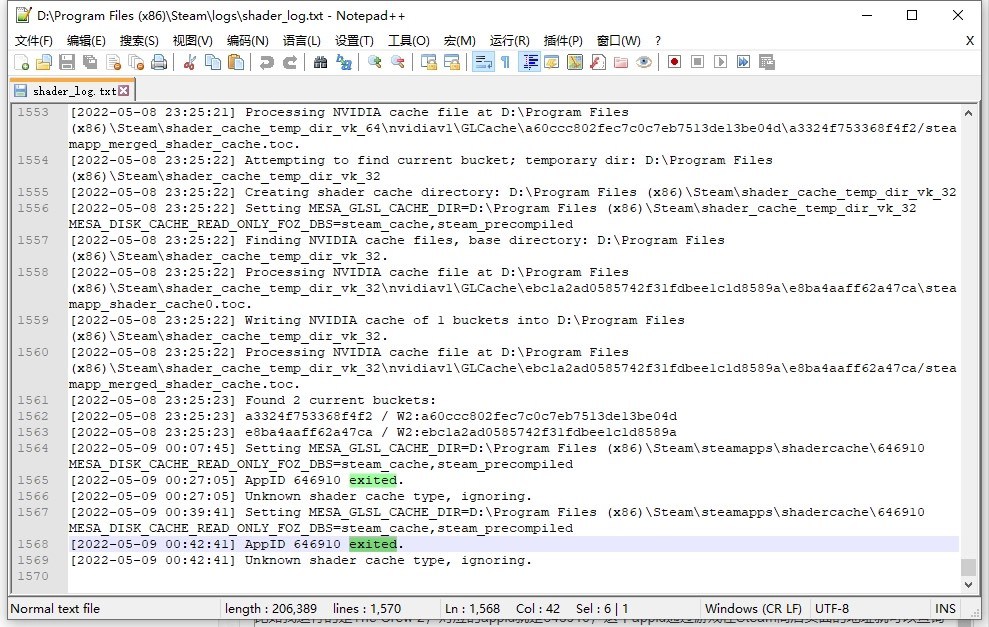Open the 宏(M) menu
989x627 pixels.
[x=459, y=40]
